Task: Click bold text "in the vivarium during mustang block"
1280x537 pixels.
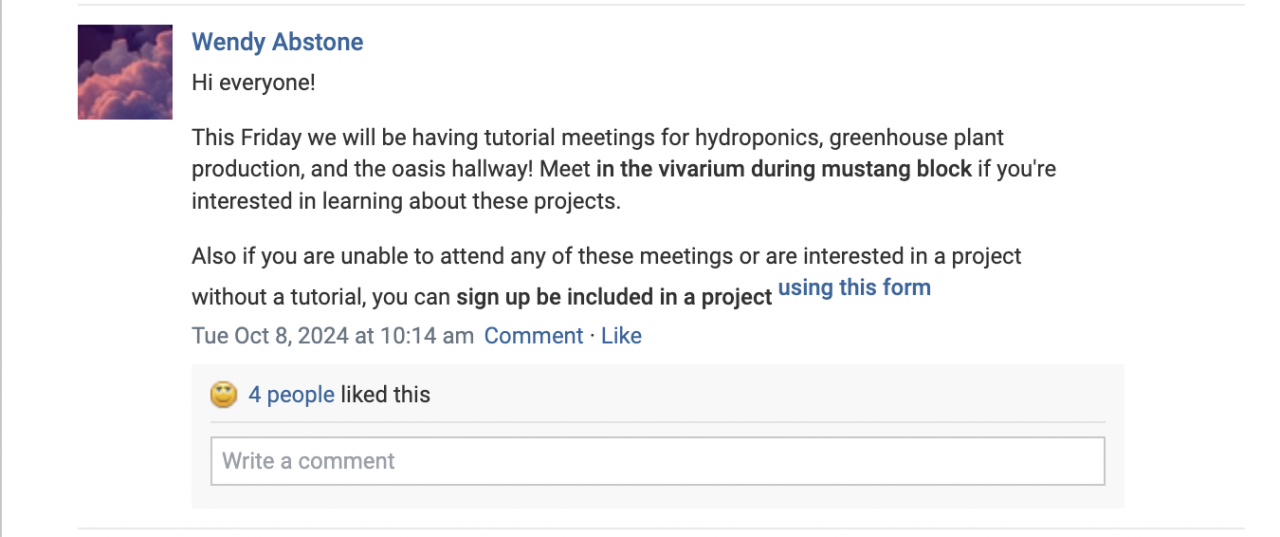Action: (783, 169)
